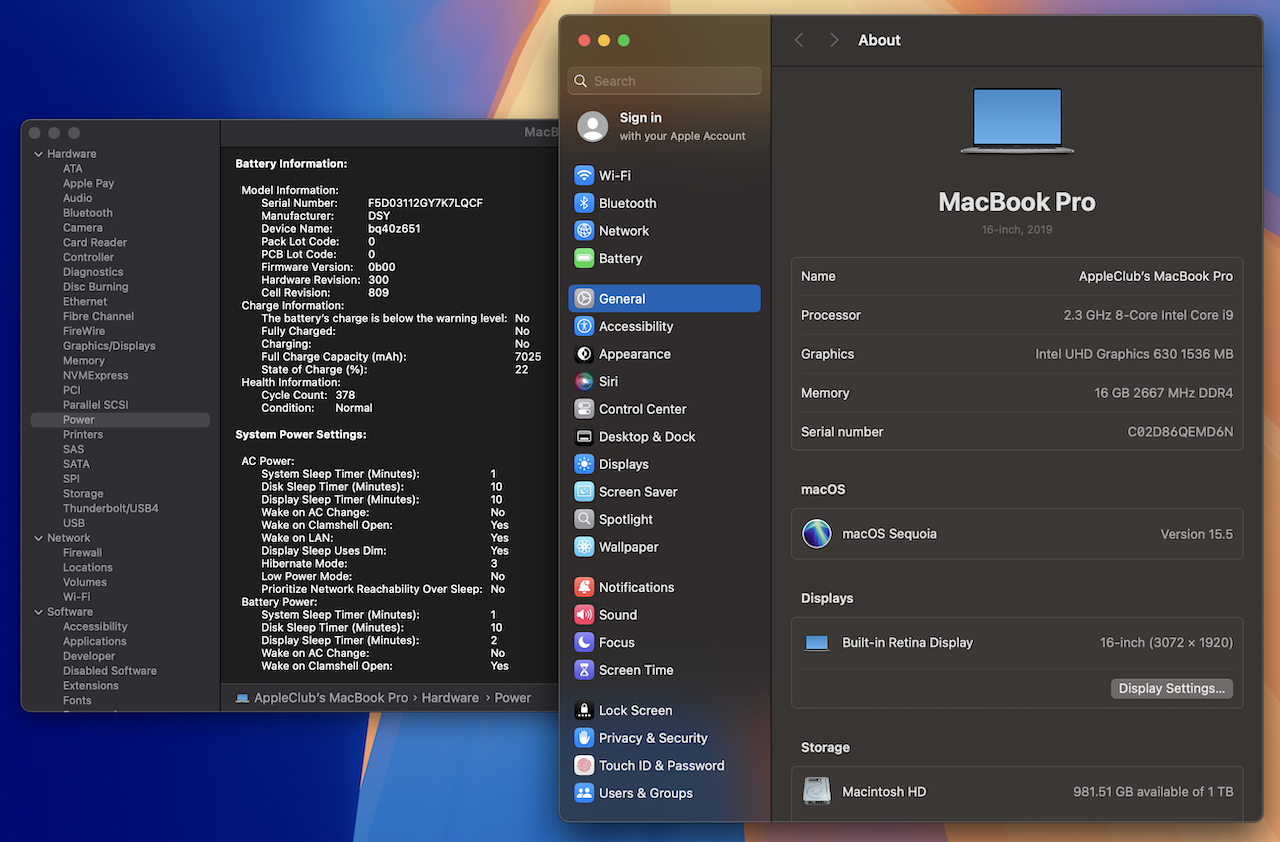Open the Accessibility icon in System Settings
Image resolution: width=1280 pixels, height=842 pixels.
click(x=584, y=326)
